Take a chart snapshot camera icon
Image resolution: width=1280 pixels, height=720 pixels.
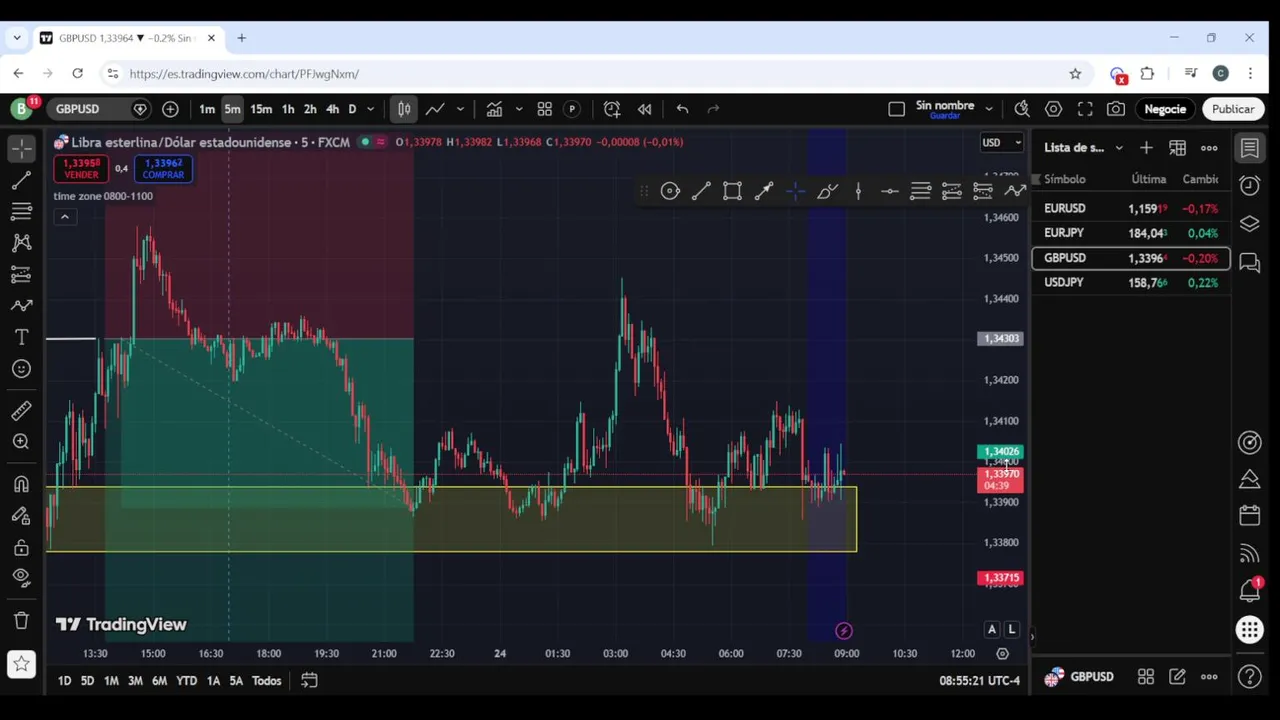pyautogui.click(x=1116, y=109)
